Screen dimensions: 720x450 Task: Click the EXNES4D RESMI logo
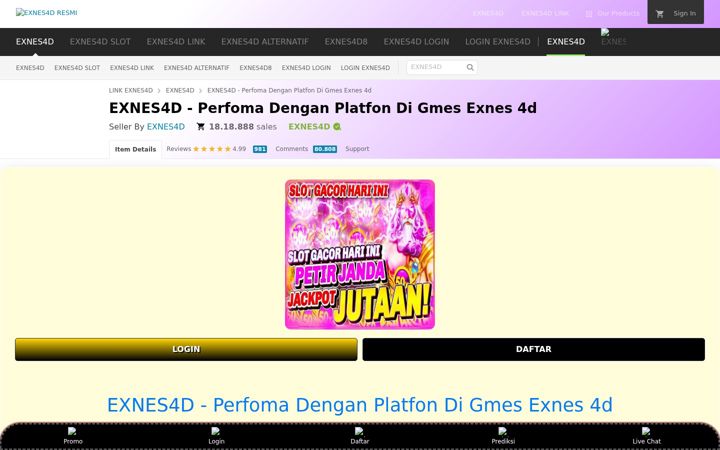tap(46, 12)
